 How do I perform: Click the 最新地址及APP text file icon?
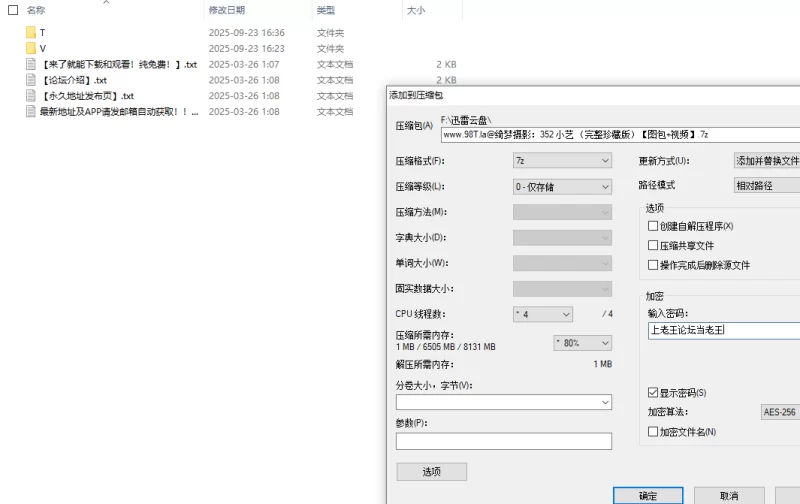31,112
